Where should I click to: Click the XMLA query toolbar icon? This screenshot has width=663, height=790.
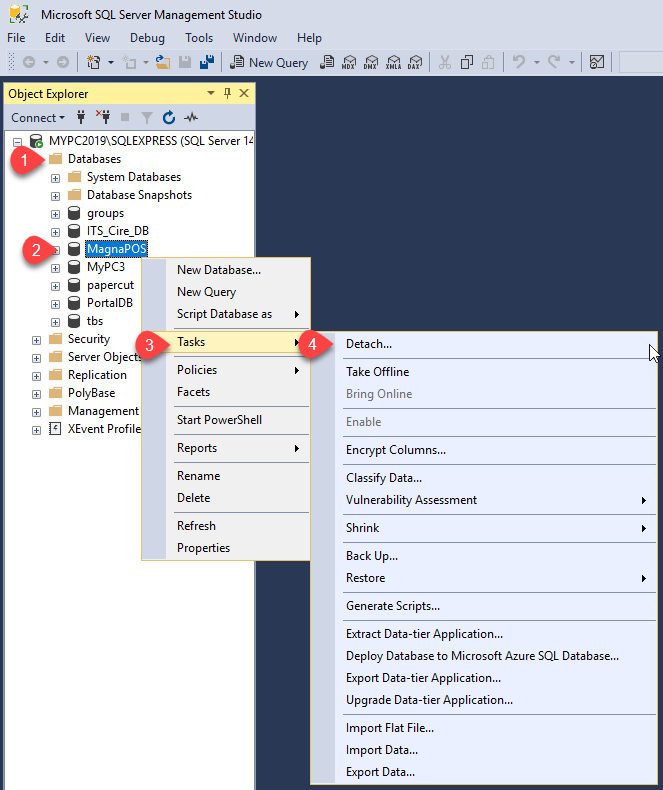(x=393, y=62)
